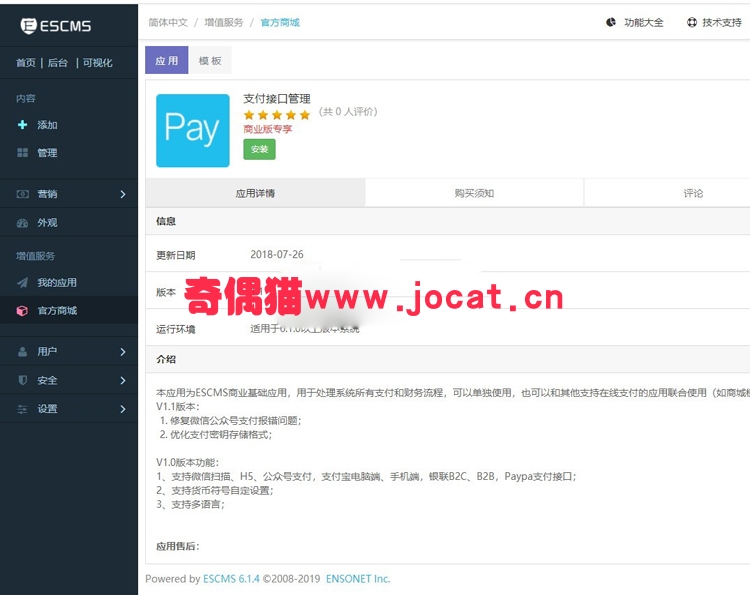The width and height of the screenshot is (750, 595).
Task: Click the pink cube icon for 官方商城
Action: (22, 310)
